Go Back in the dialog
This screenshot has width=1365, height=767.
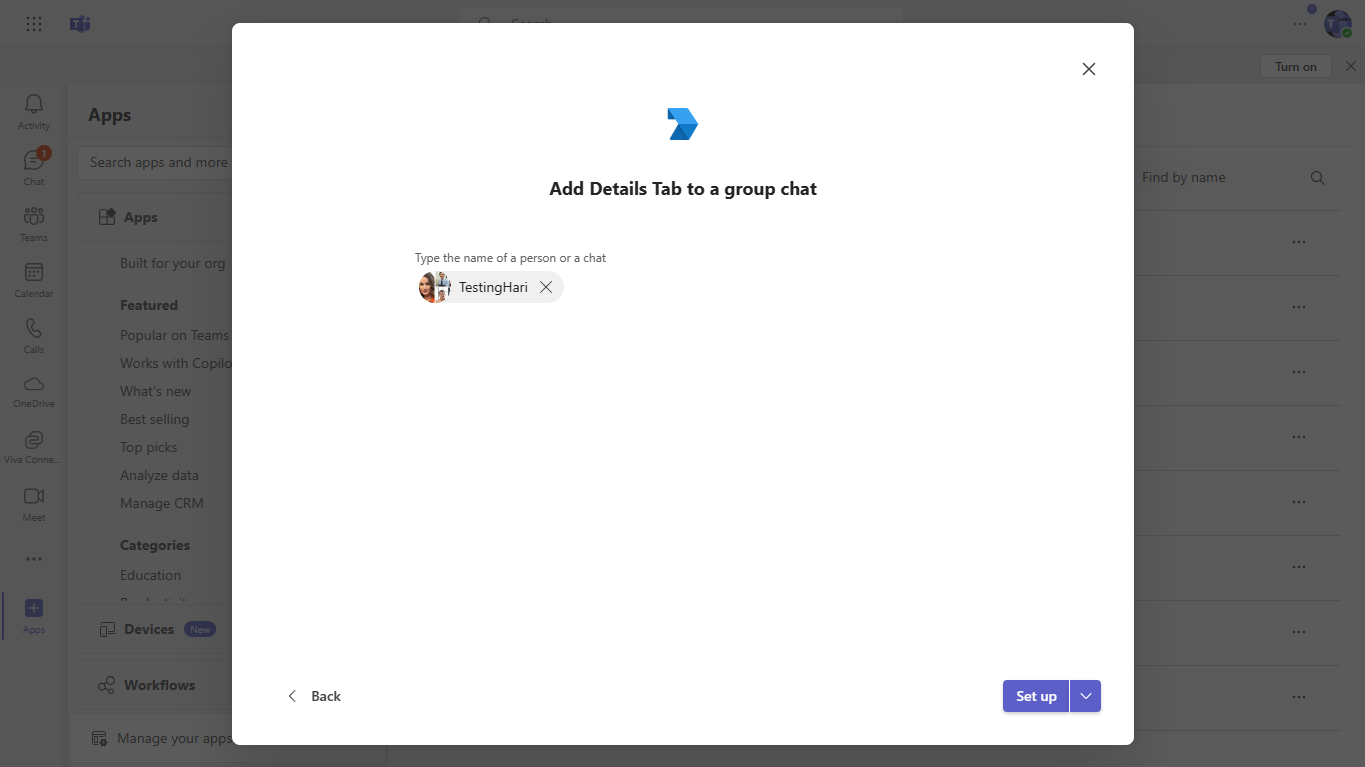[314, 696]
